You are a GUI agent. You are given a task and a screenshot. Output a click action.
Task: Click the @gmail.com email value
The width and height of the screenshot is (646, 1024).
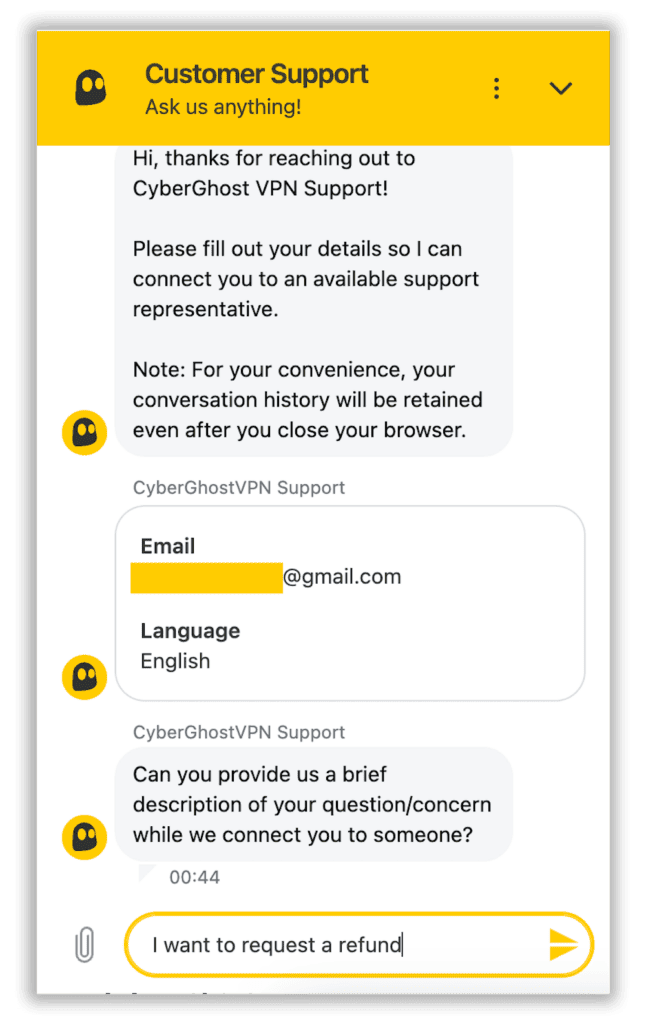tap(342, 577)
